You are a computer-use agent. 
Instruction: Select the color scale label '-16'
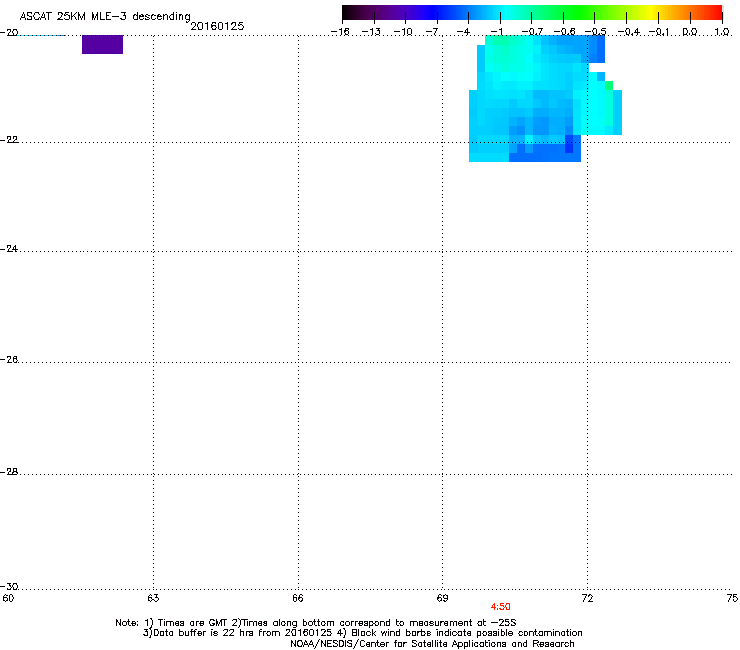coord(340,32)
